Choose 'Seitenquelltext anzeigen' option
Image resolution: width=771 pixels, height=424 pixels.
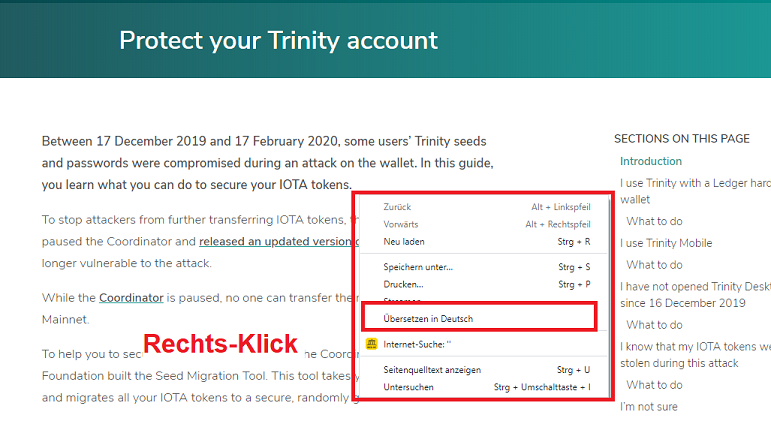coord(484,370)
